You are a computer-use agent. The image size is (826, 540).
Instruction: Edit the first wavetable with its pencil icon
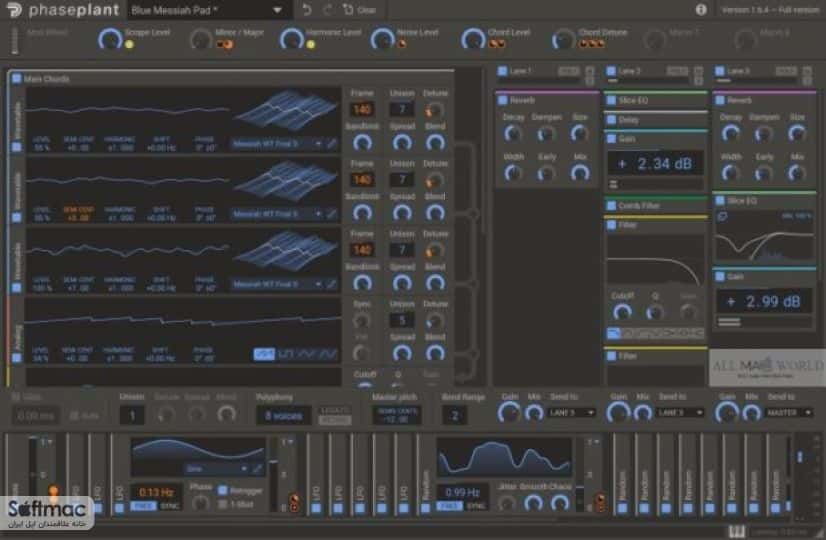(331, 143)
